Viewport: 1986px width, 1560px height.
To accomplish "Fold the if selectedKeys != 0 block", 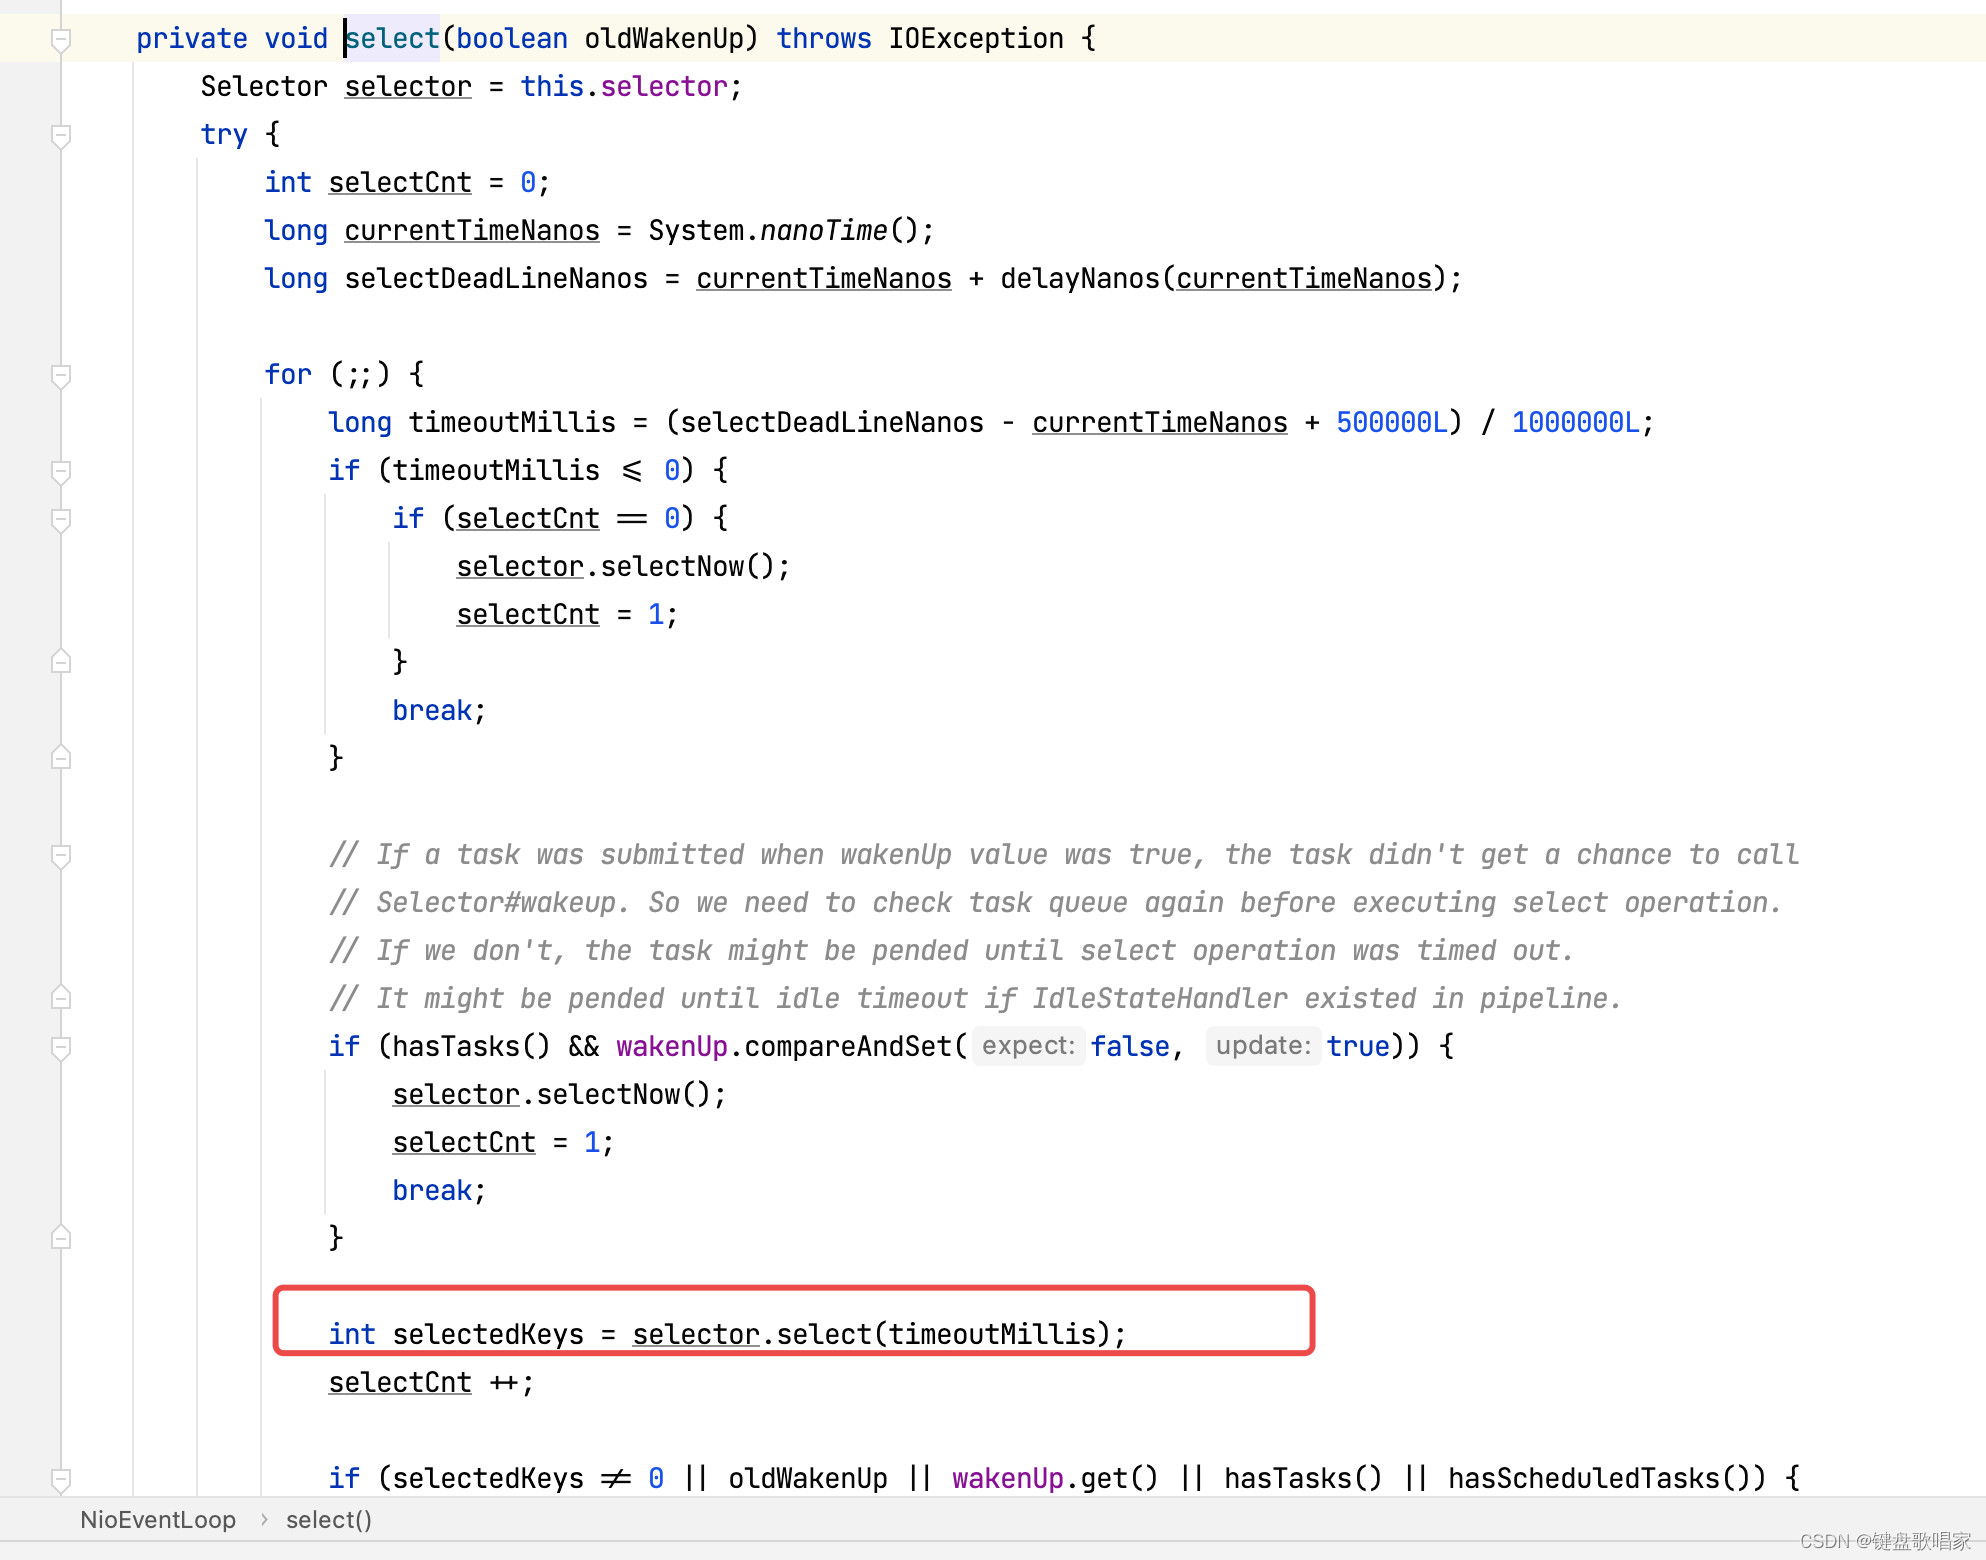I will click(x=61, y=1478).
